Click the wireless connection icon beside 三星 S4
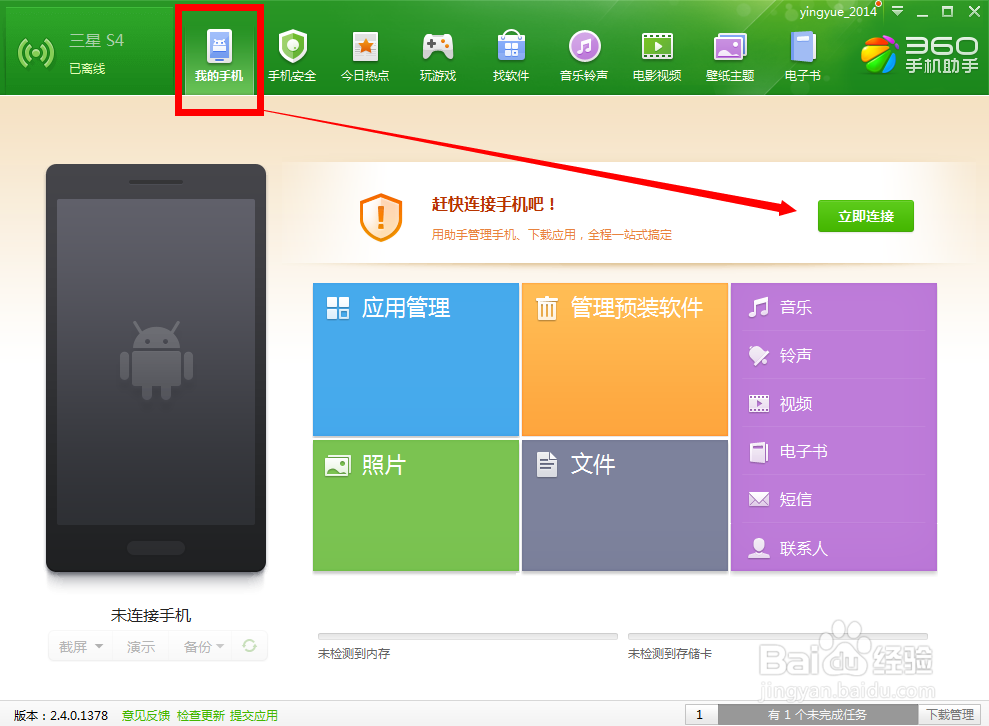This screenshot has width=989, height=726. [36, 52]
